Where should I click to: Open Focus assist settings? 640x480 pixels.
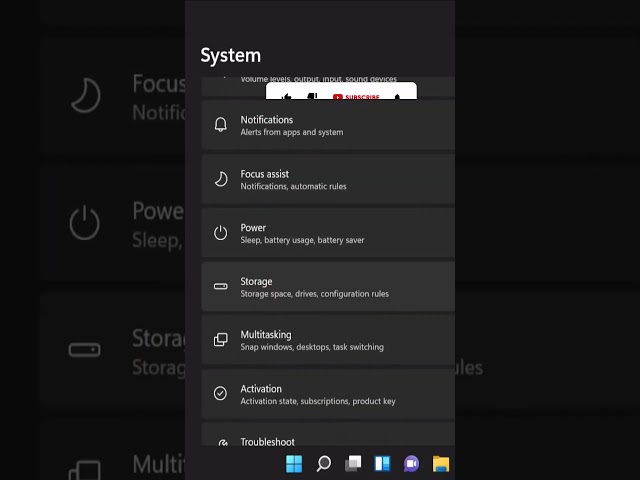tap(328, 179)
